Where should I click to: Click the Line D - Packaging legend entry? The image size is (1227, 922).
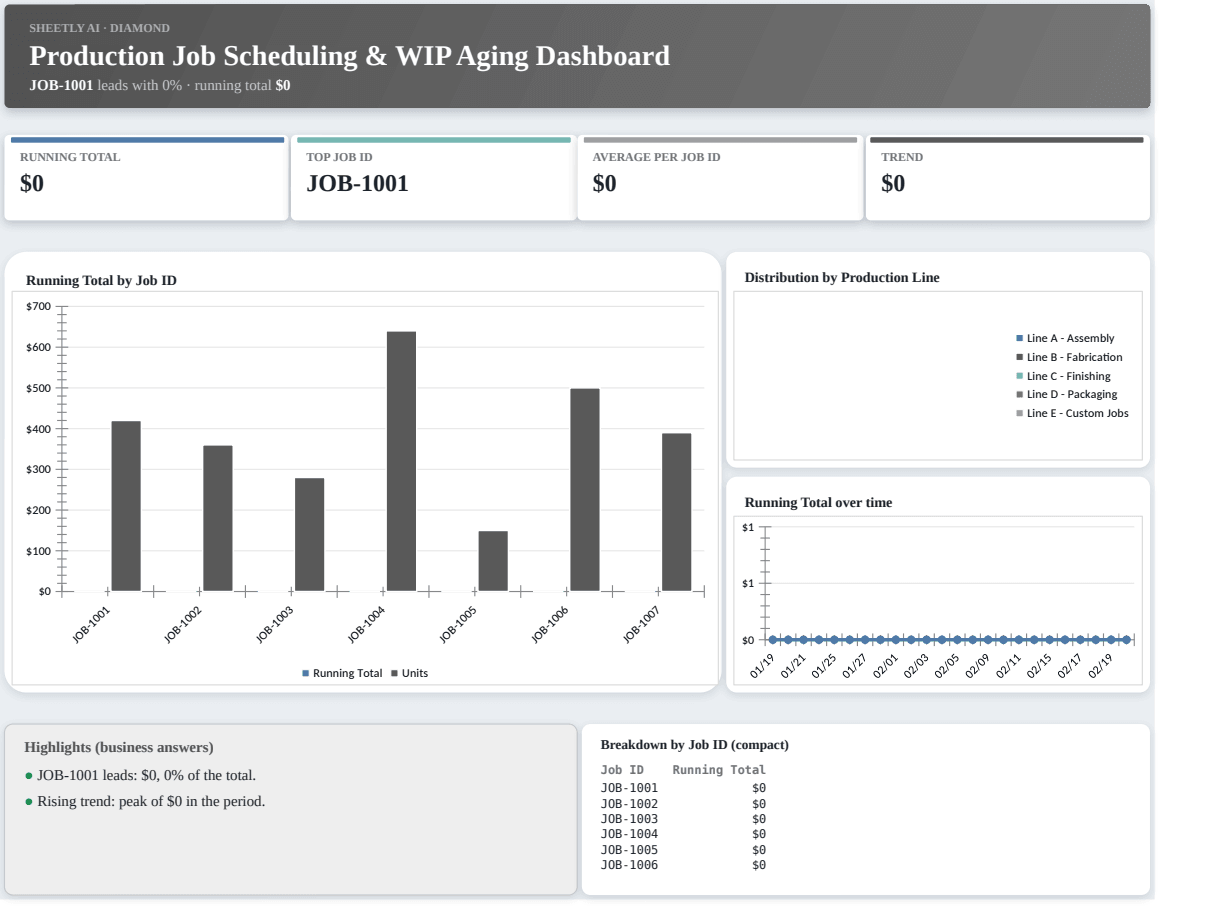click(x=1066, y=394)
